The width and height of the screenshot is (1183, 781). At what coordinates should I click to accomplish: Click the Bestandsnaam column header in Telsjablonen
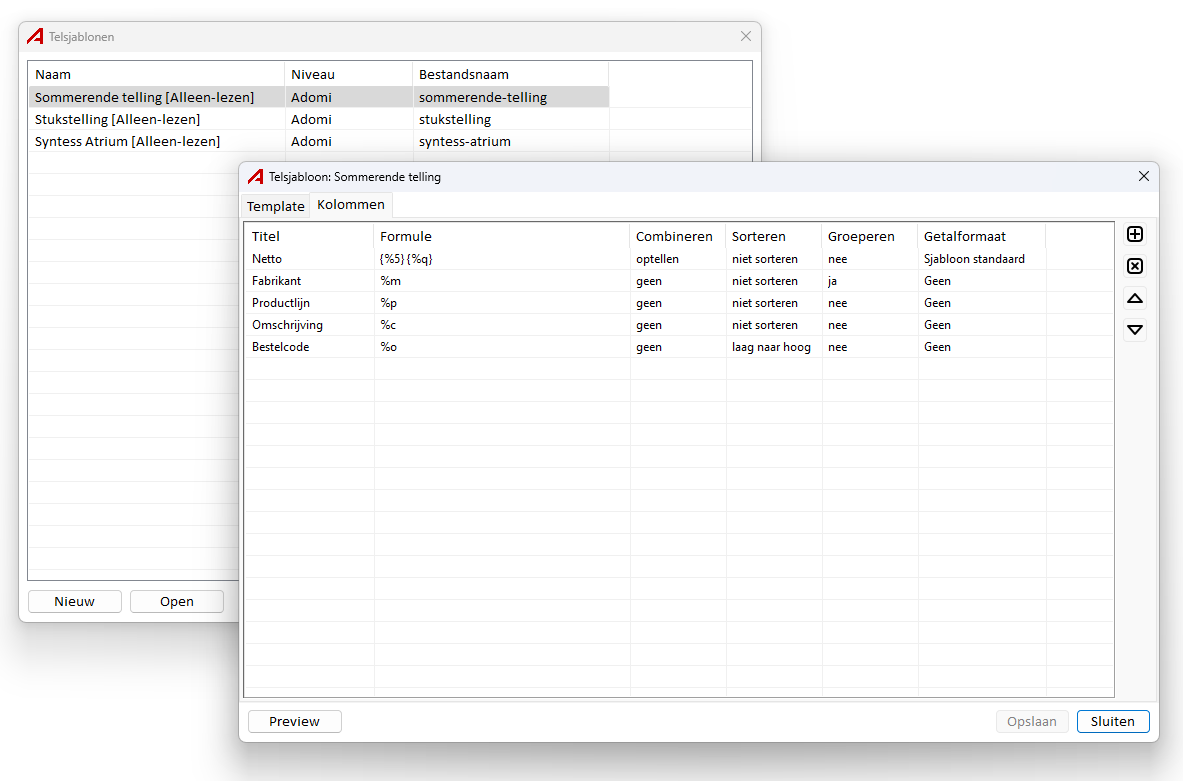(511, 74)
